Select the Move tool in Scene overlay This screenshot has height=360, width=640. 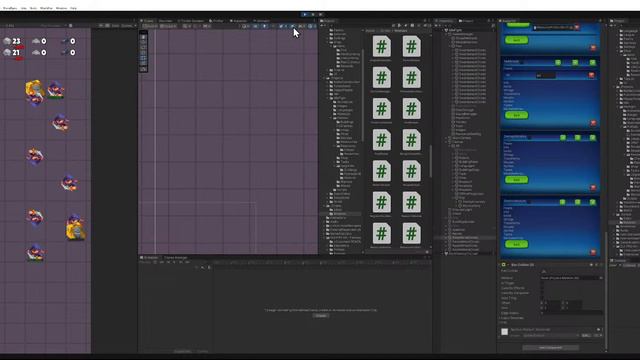pyautogui.click(x=143, y=42)
